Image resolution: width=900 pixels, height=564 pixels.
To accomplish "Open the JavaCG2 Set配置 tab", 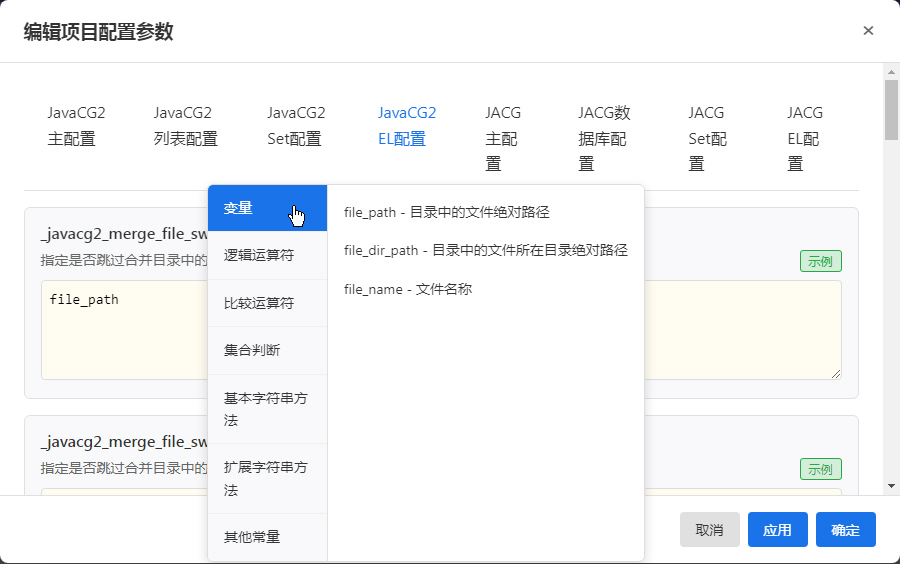I will 296,126.
